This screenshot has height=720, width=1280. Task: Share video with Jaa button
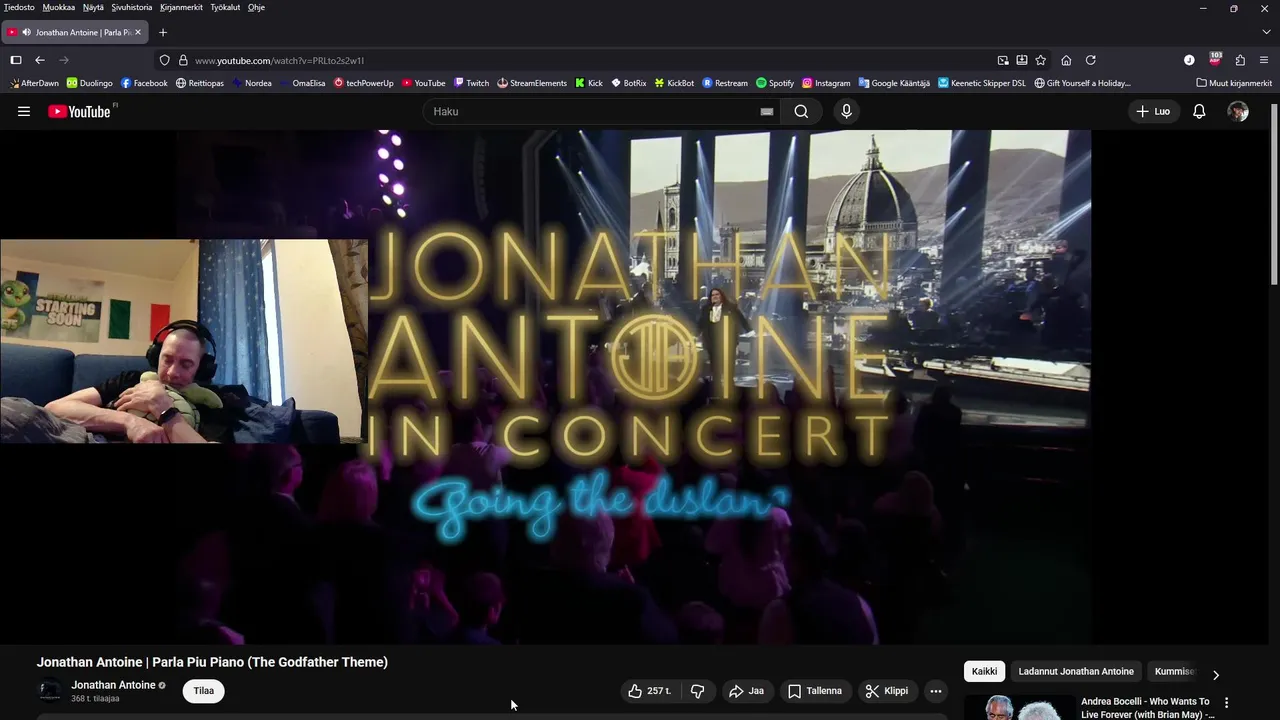746,691
